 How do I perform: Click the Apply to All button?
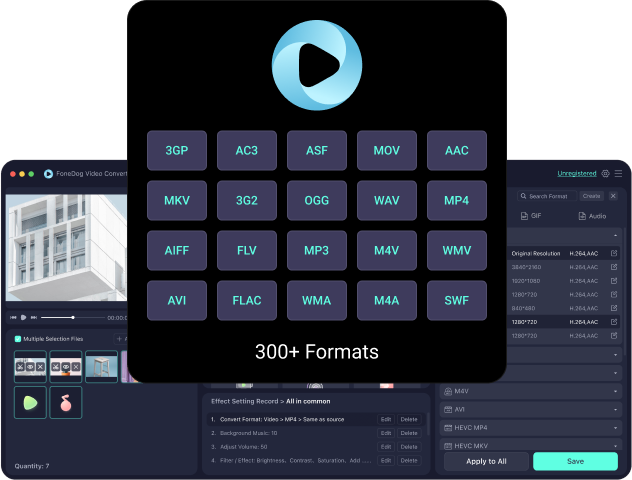pos(486,461)
